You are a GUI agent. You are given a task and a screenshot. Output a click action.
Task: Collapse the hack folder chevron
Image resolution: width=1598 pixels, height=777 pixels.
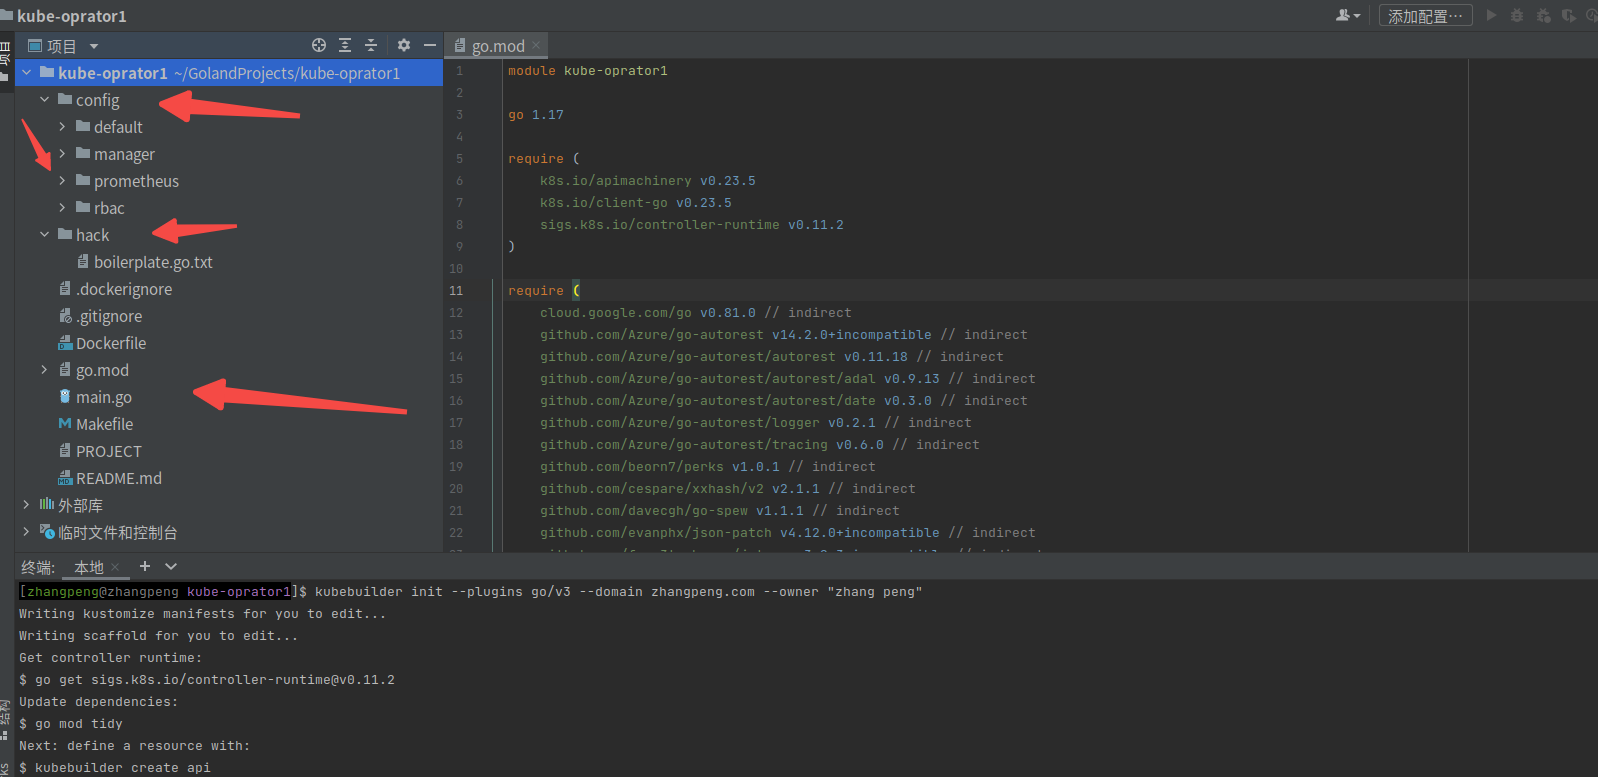point(44,234)
